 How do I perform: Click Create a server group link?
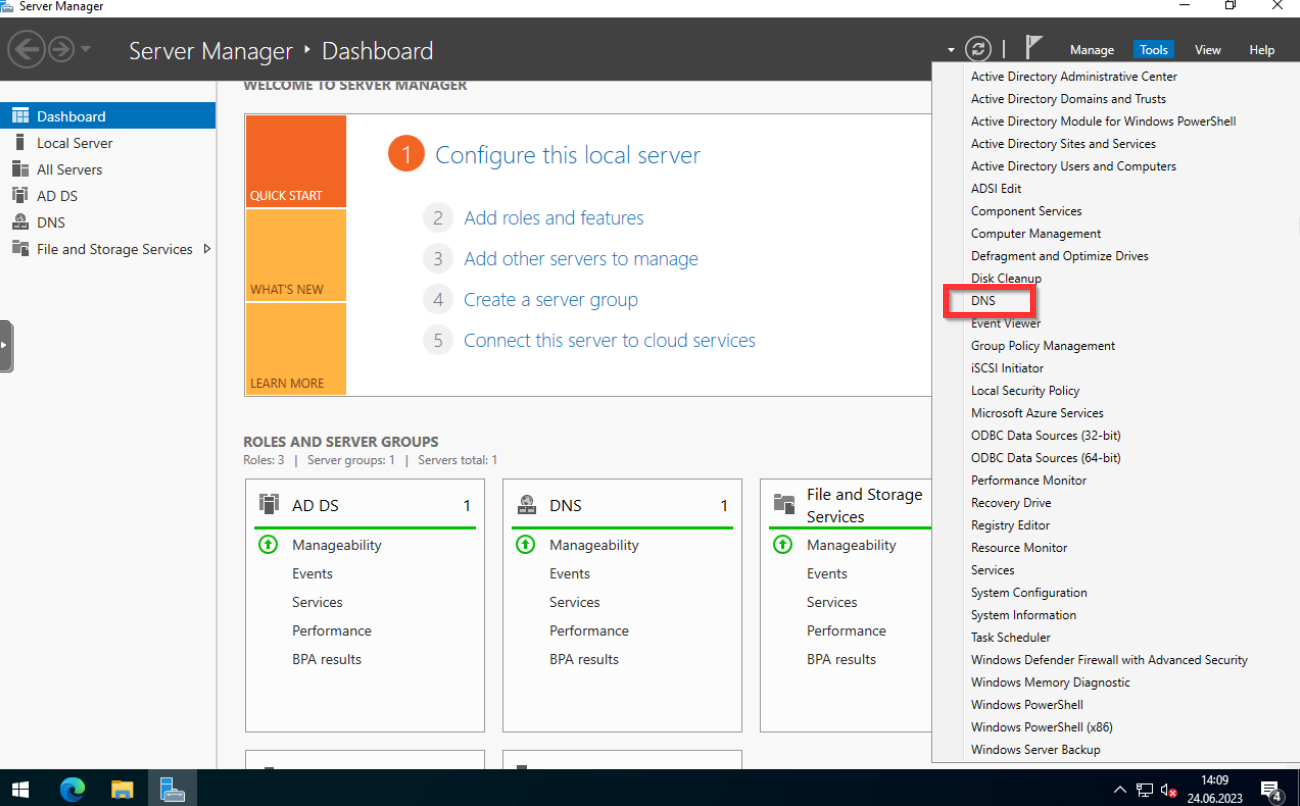point(551,300)
